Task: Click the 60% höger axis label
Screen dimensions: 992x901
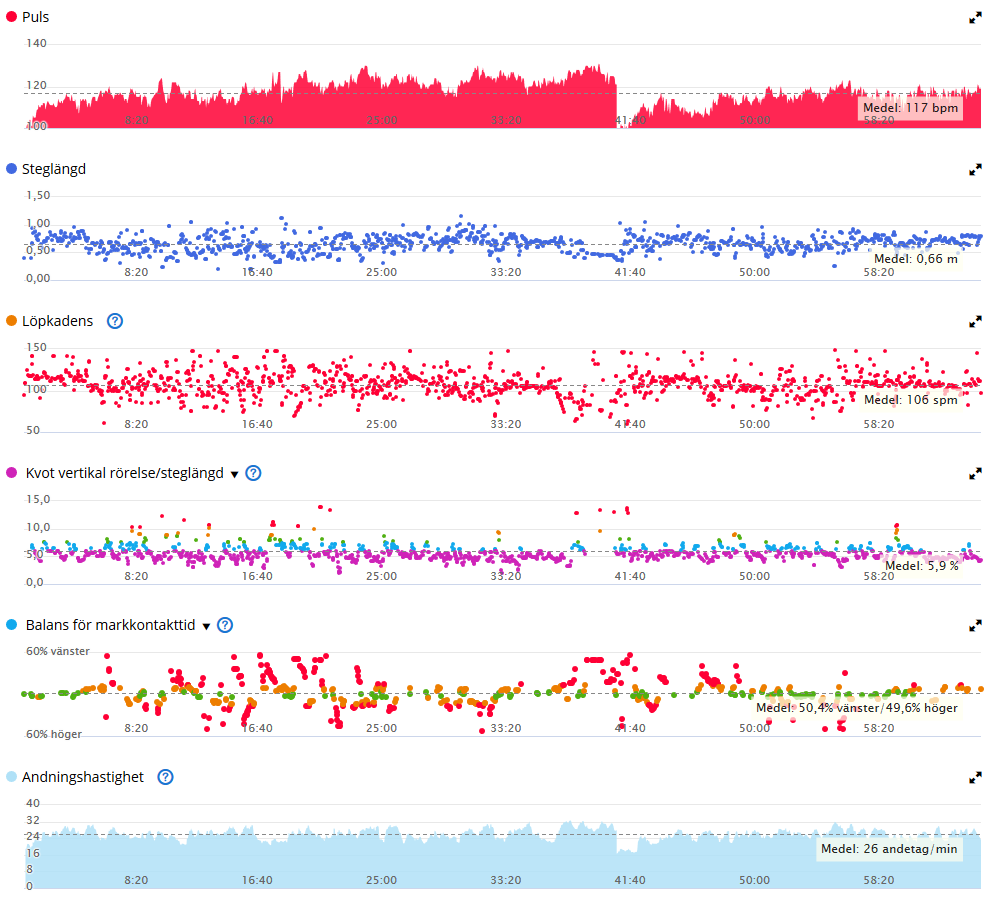Action: tap(54, 734)
